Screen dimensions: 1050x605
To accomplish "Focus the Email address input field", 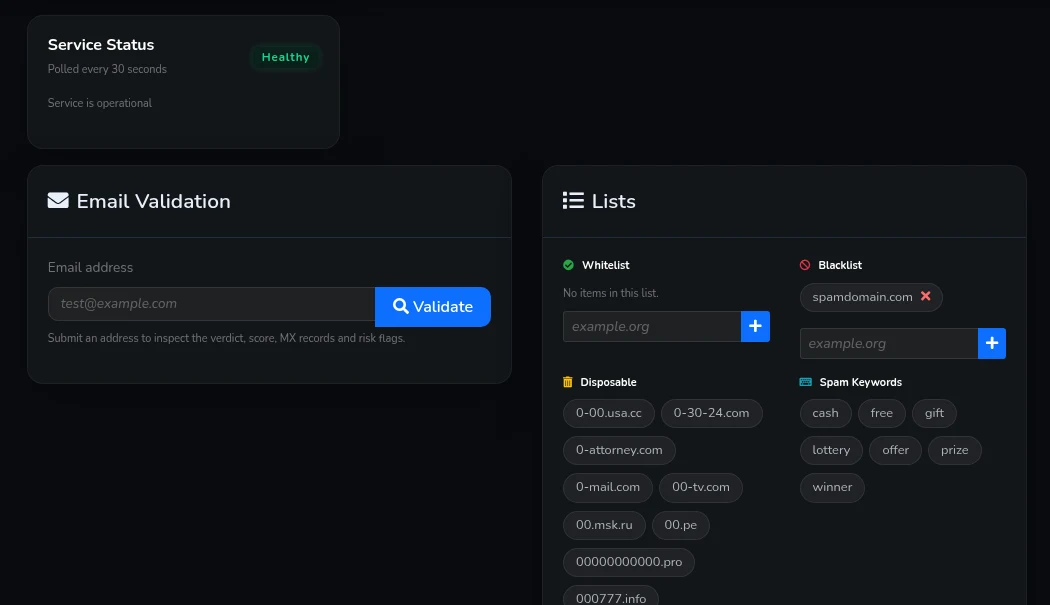I will [x=212, y=304].
